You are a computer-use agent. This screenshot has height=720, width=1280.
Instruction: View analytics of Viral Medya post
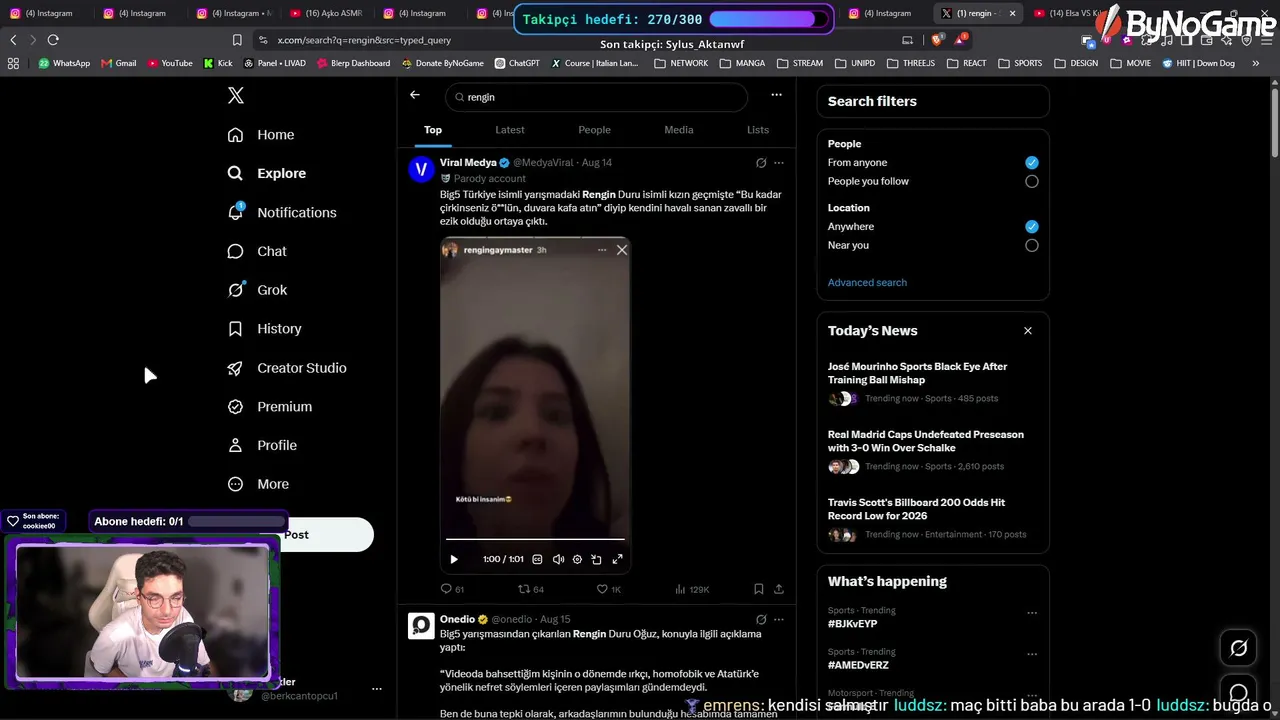click(x=692, y=589)
